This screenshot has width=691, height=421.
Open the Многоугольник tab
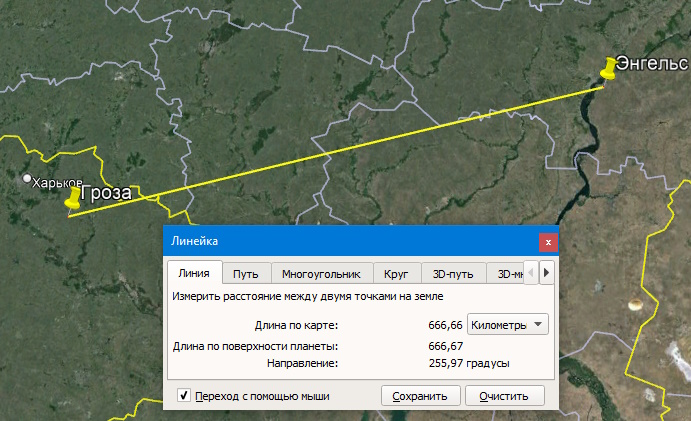coord(321,274)
